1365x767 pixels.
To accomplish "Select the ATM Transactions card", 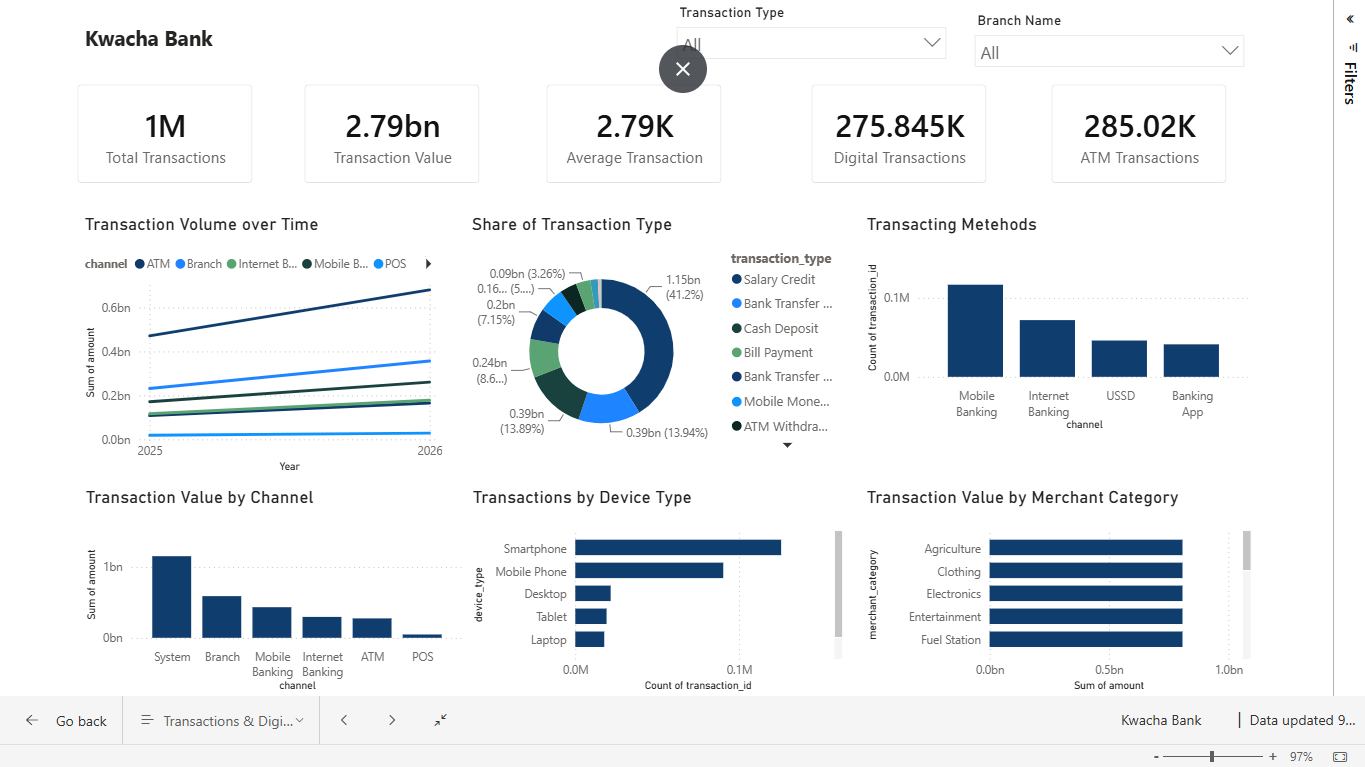I will tap(1139, 134).
